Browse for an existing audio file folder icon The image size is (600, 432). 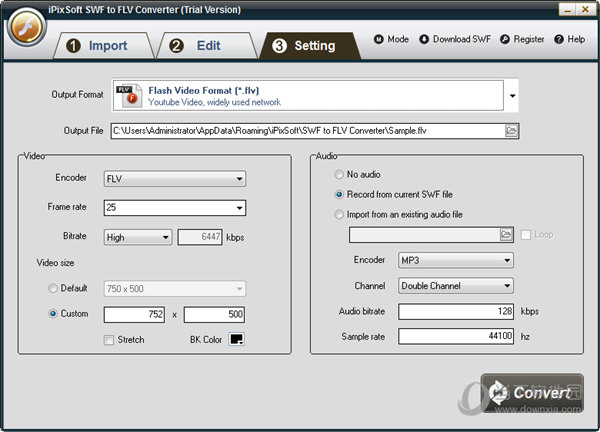(x=506, y=234)
